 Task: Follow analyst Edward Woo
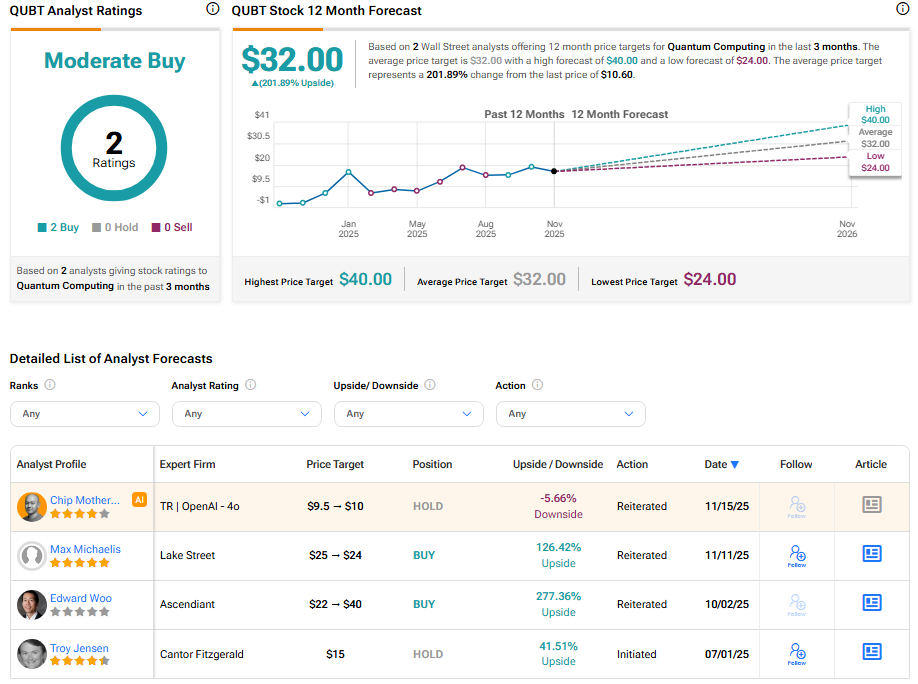pyautogui.click(x=797, y=603)
